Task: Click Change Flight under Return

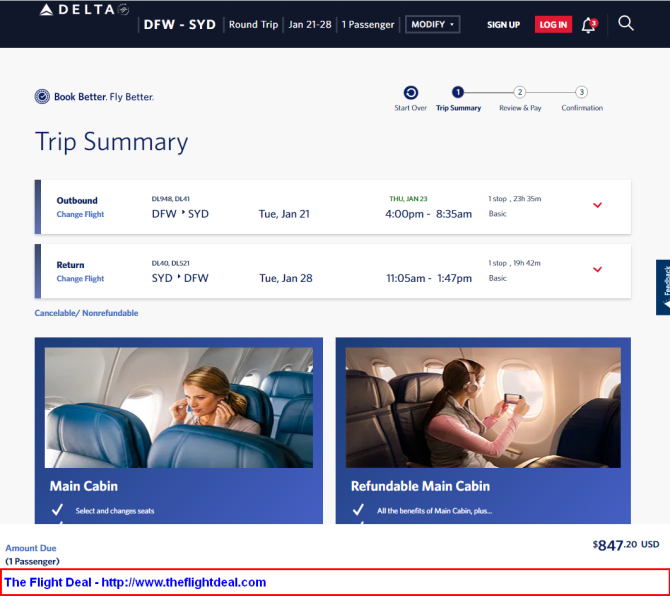Action: (80, 279)
